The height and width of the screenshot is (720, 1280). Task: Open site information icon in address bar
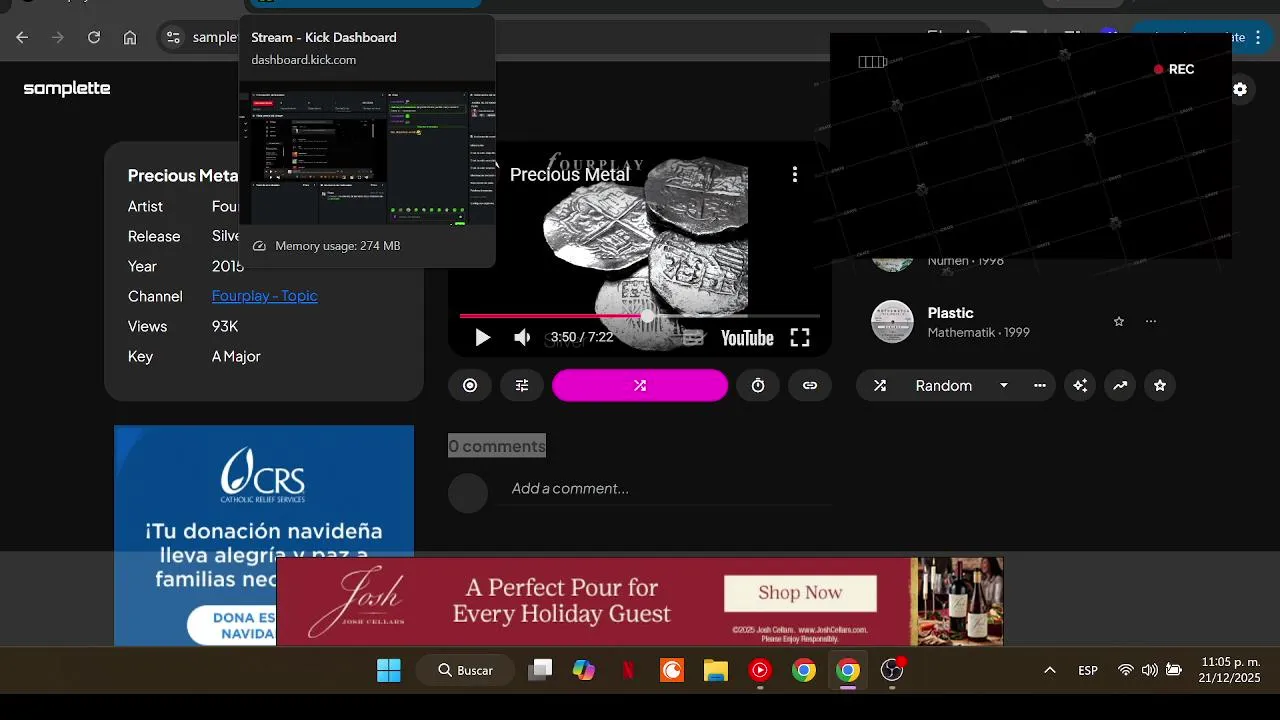(173, 37)
